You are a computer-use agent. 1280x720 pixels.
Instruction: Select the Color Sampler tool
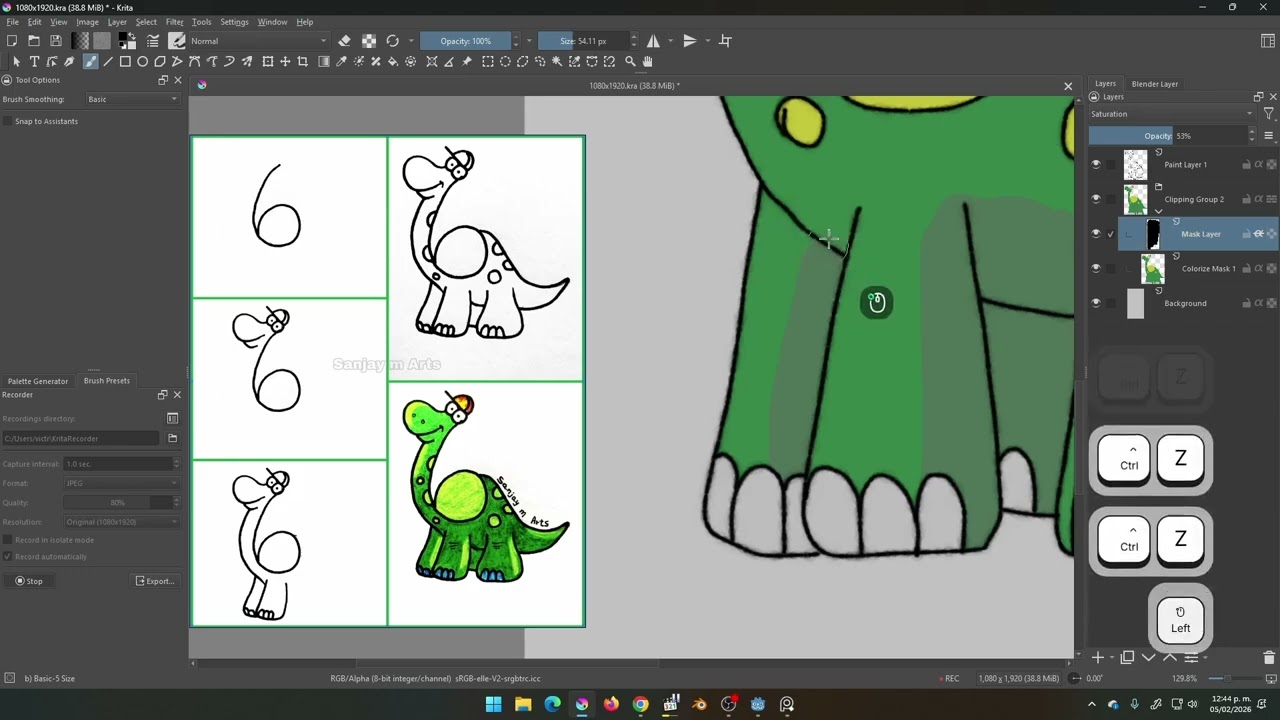pyautogui.click(x=341, y=62)
